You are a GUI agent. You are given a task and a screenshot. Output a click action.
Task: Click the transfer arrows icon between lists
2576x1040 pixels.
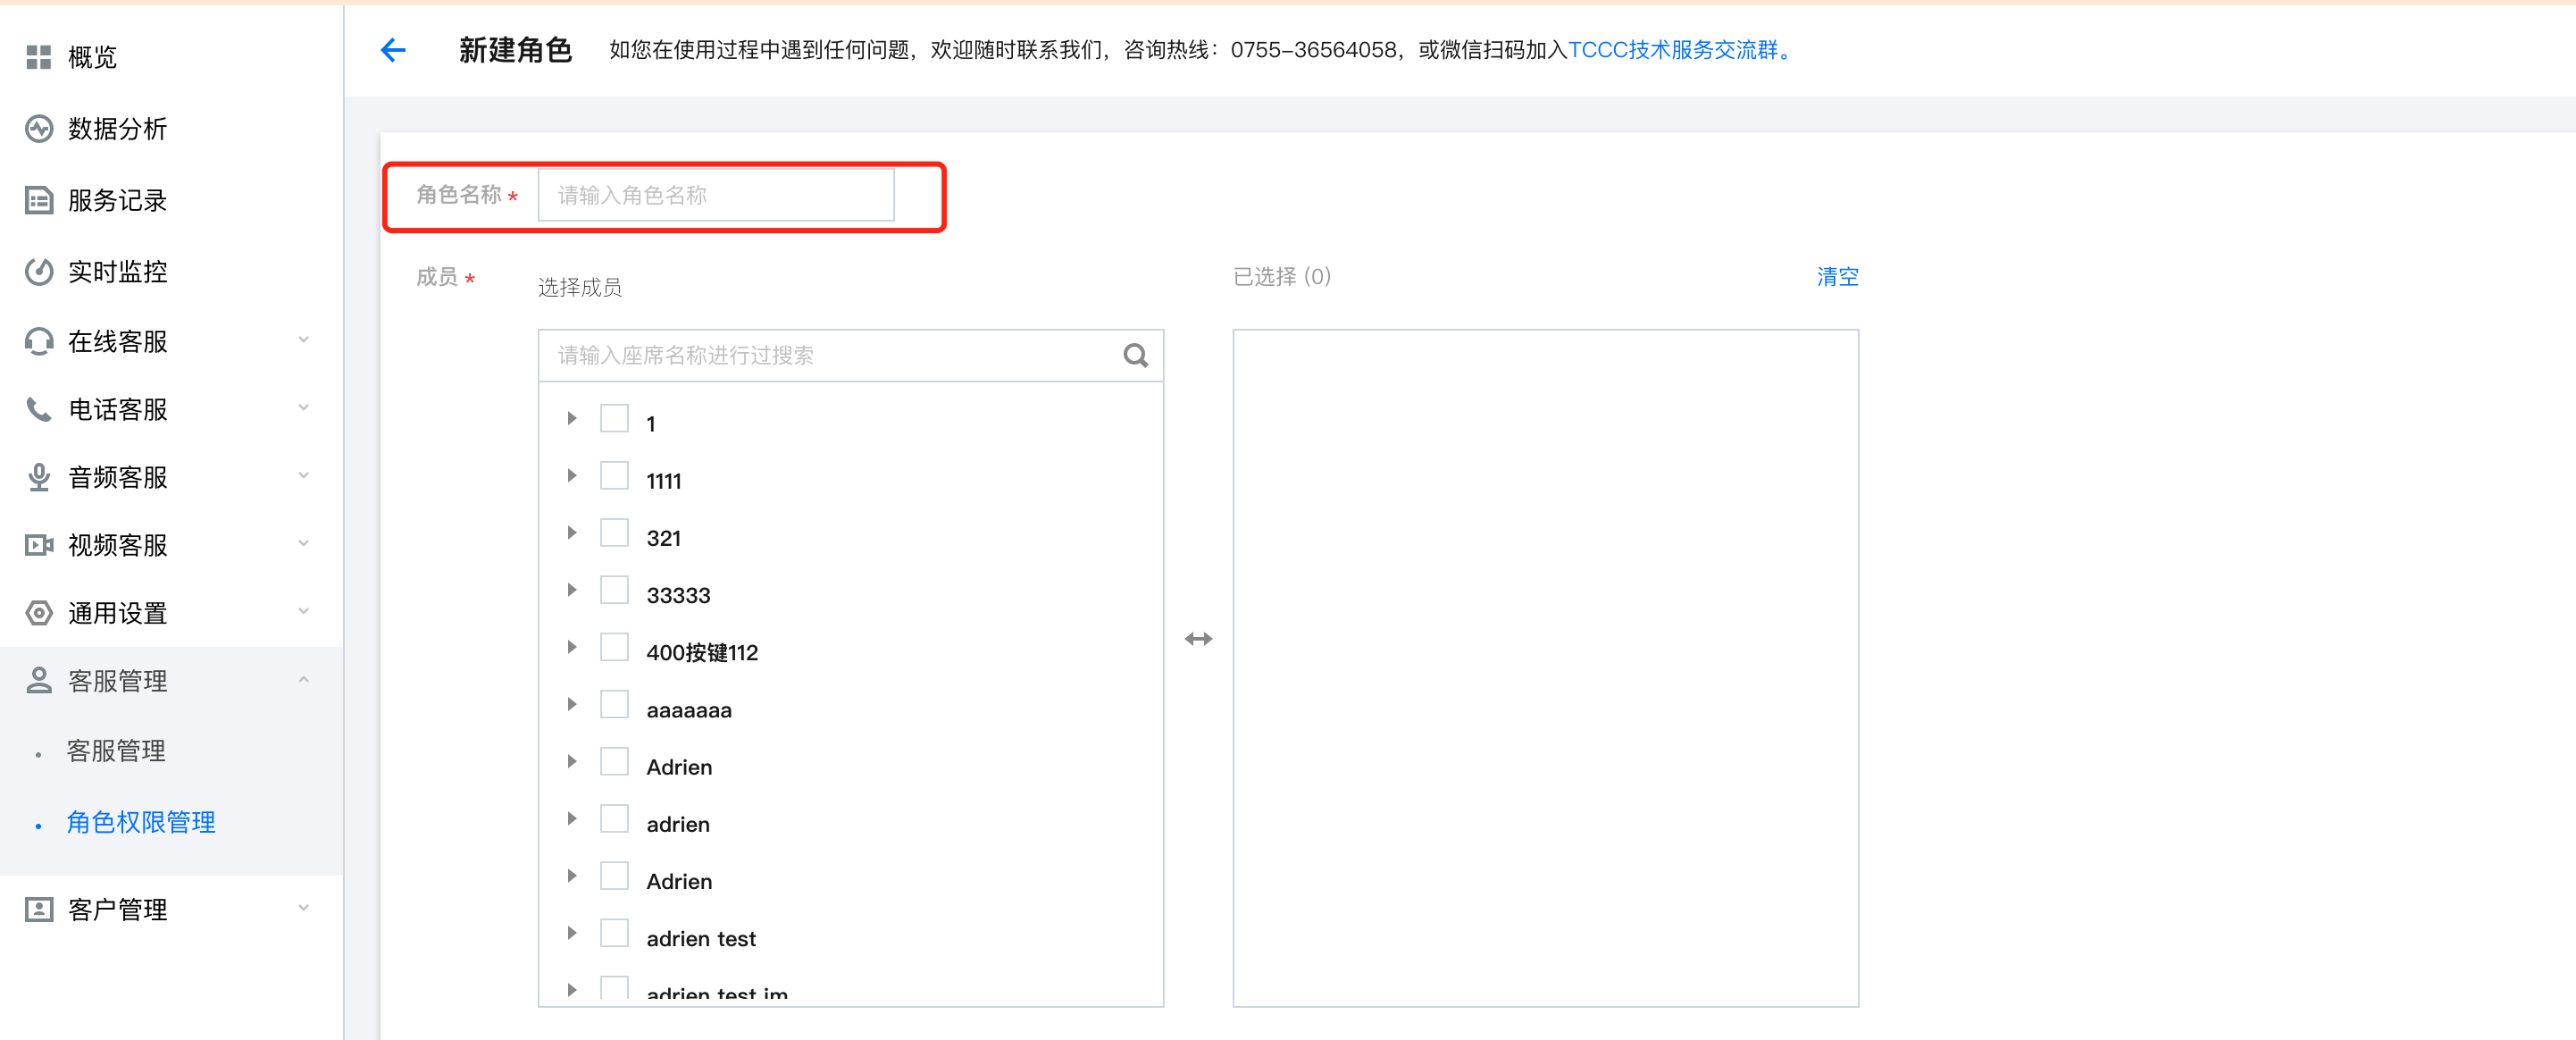coord(1198,639)
